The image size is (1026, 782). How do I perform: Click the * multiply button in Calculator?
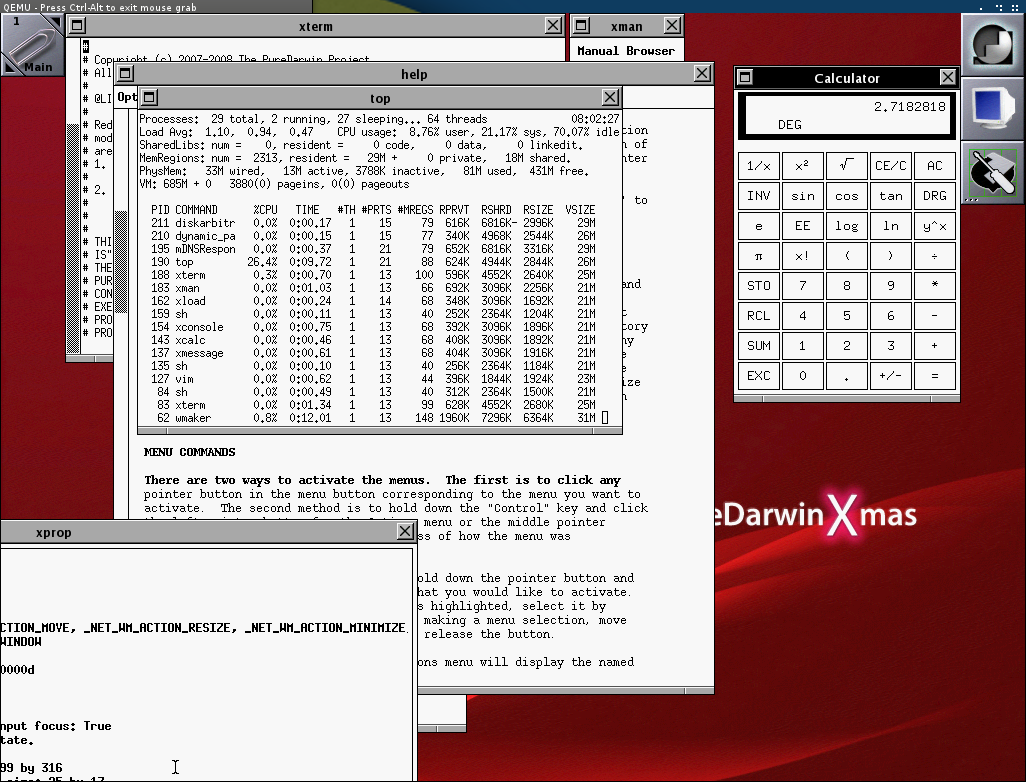(934, 286)
